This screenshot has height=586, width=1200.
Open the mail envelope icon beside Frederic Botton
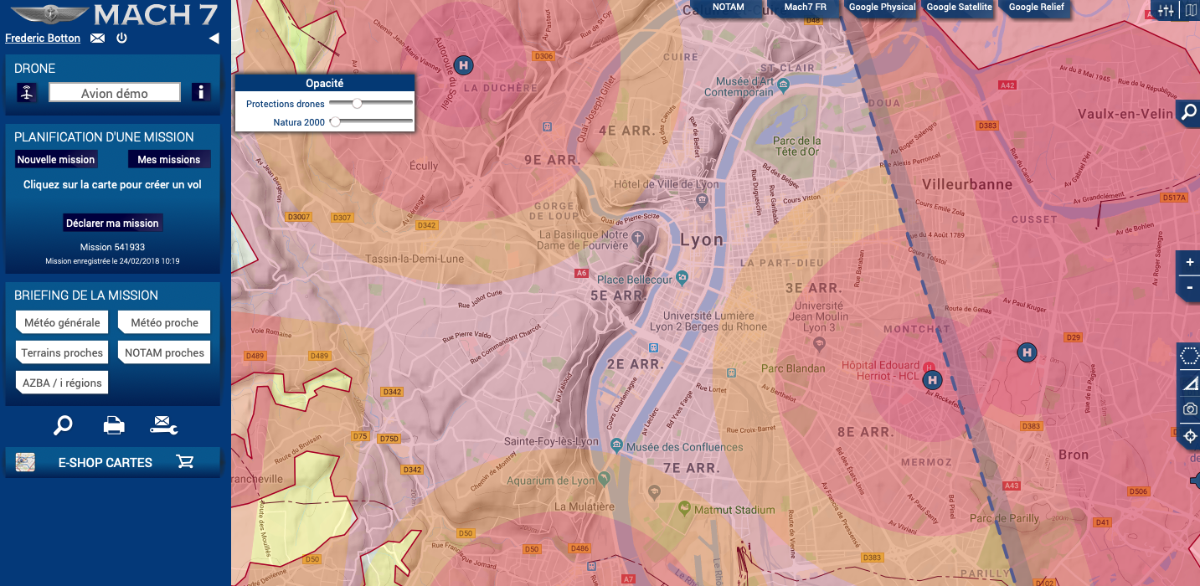click(x=97, y=39)
